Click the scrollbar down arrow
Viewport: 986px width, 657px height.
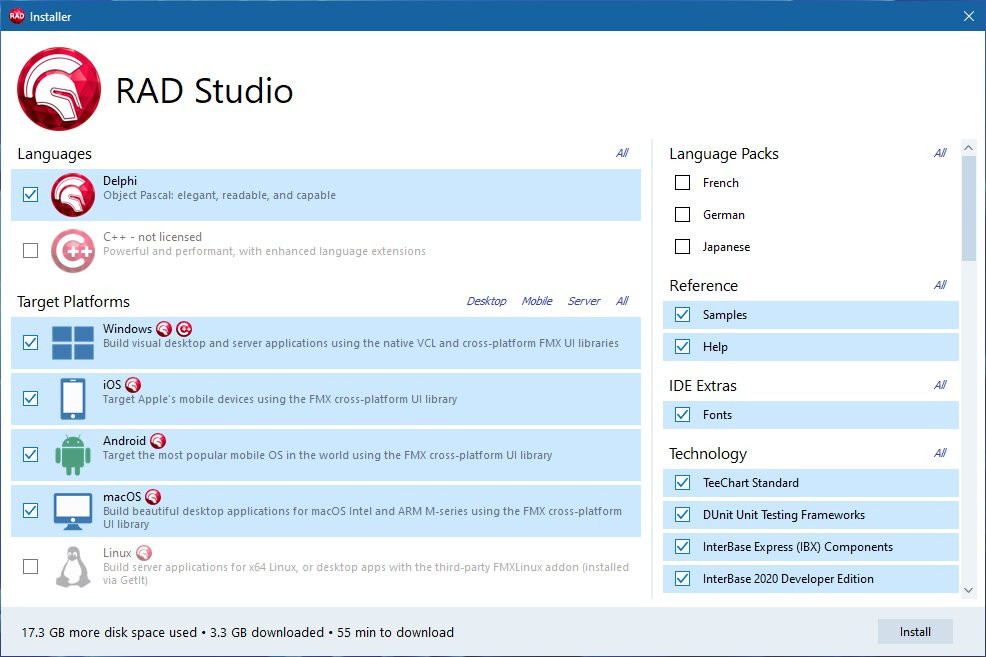pos(968,590)
